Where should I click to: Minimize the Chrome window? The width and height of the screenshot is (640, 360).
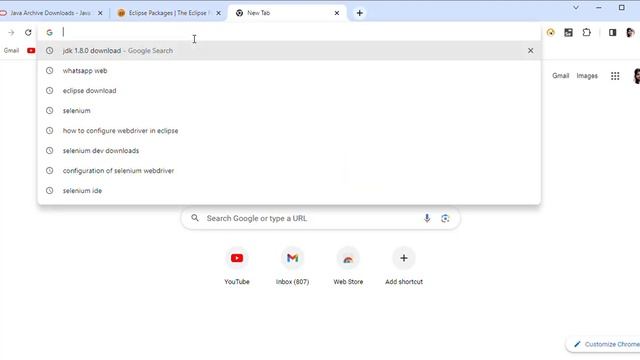pyautogui.click(x=599, y=7)
